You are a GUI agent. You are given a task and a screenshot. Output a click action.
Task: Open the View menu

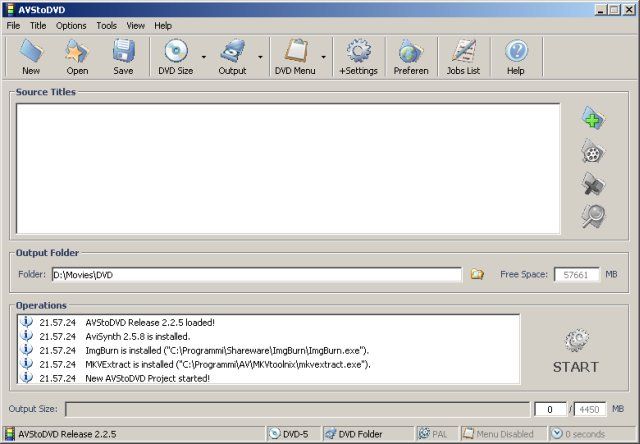136,26
